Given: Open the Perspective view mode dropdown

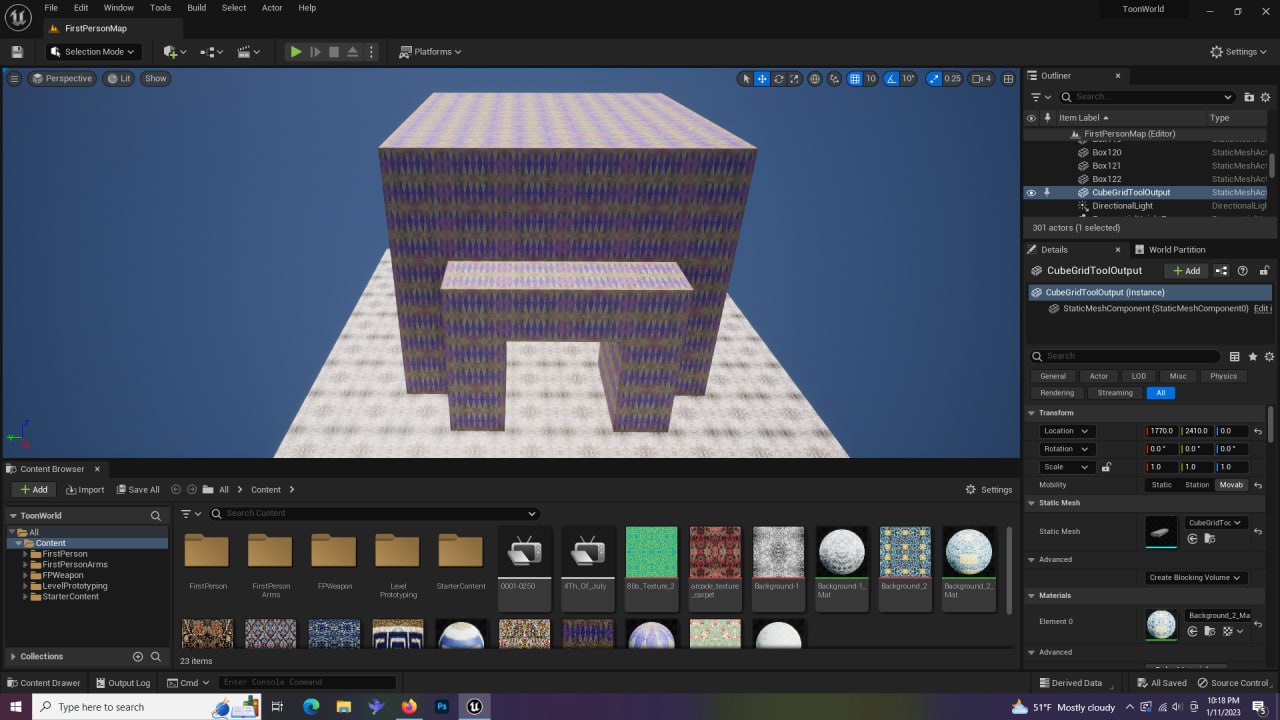Looking at the screenshot, I should click(x=62, y=79).
